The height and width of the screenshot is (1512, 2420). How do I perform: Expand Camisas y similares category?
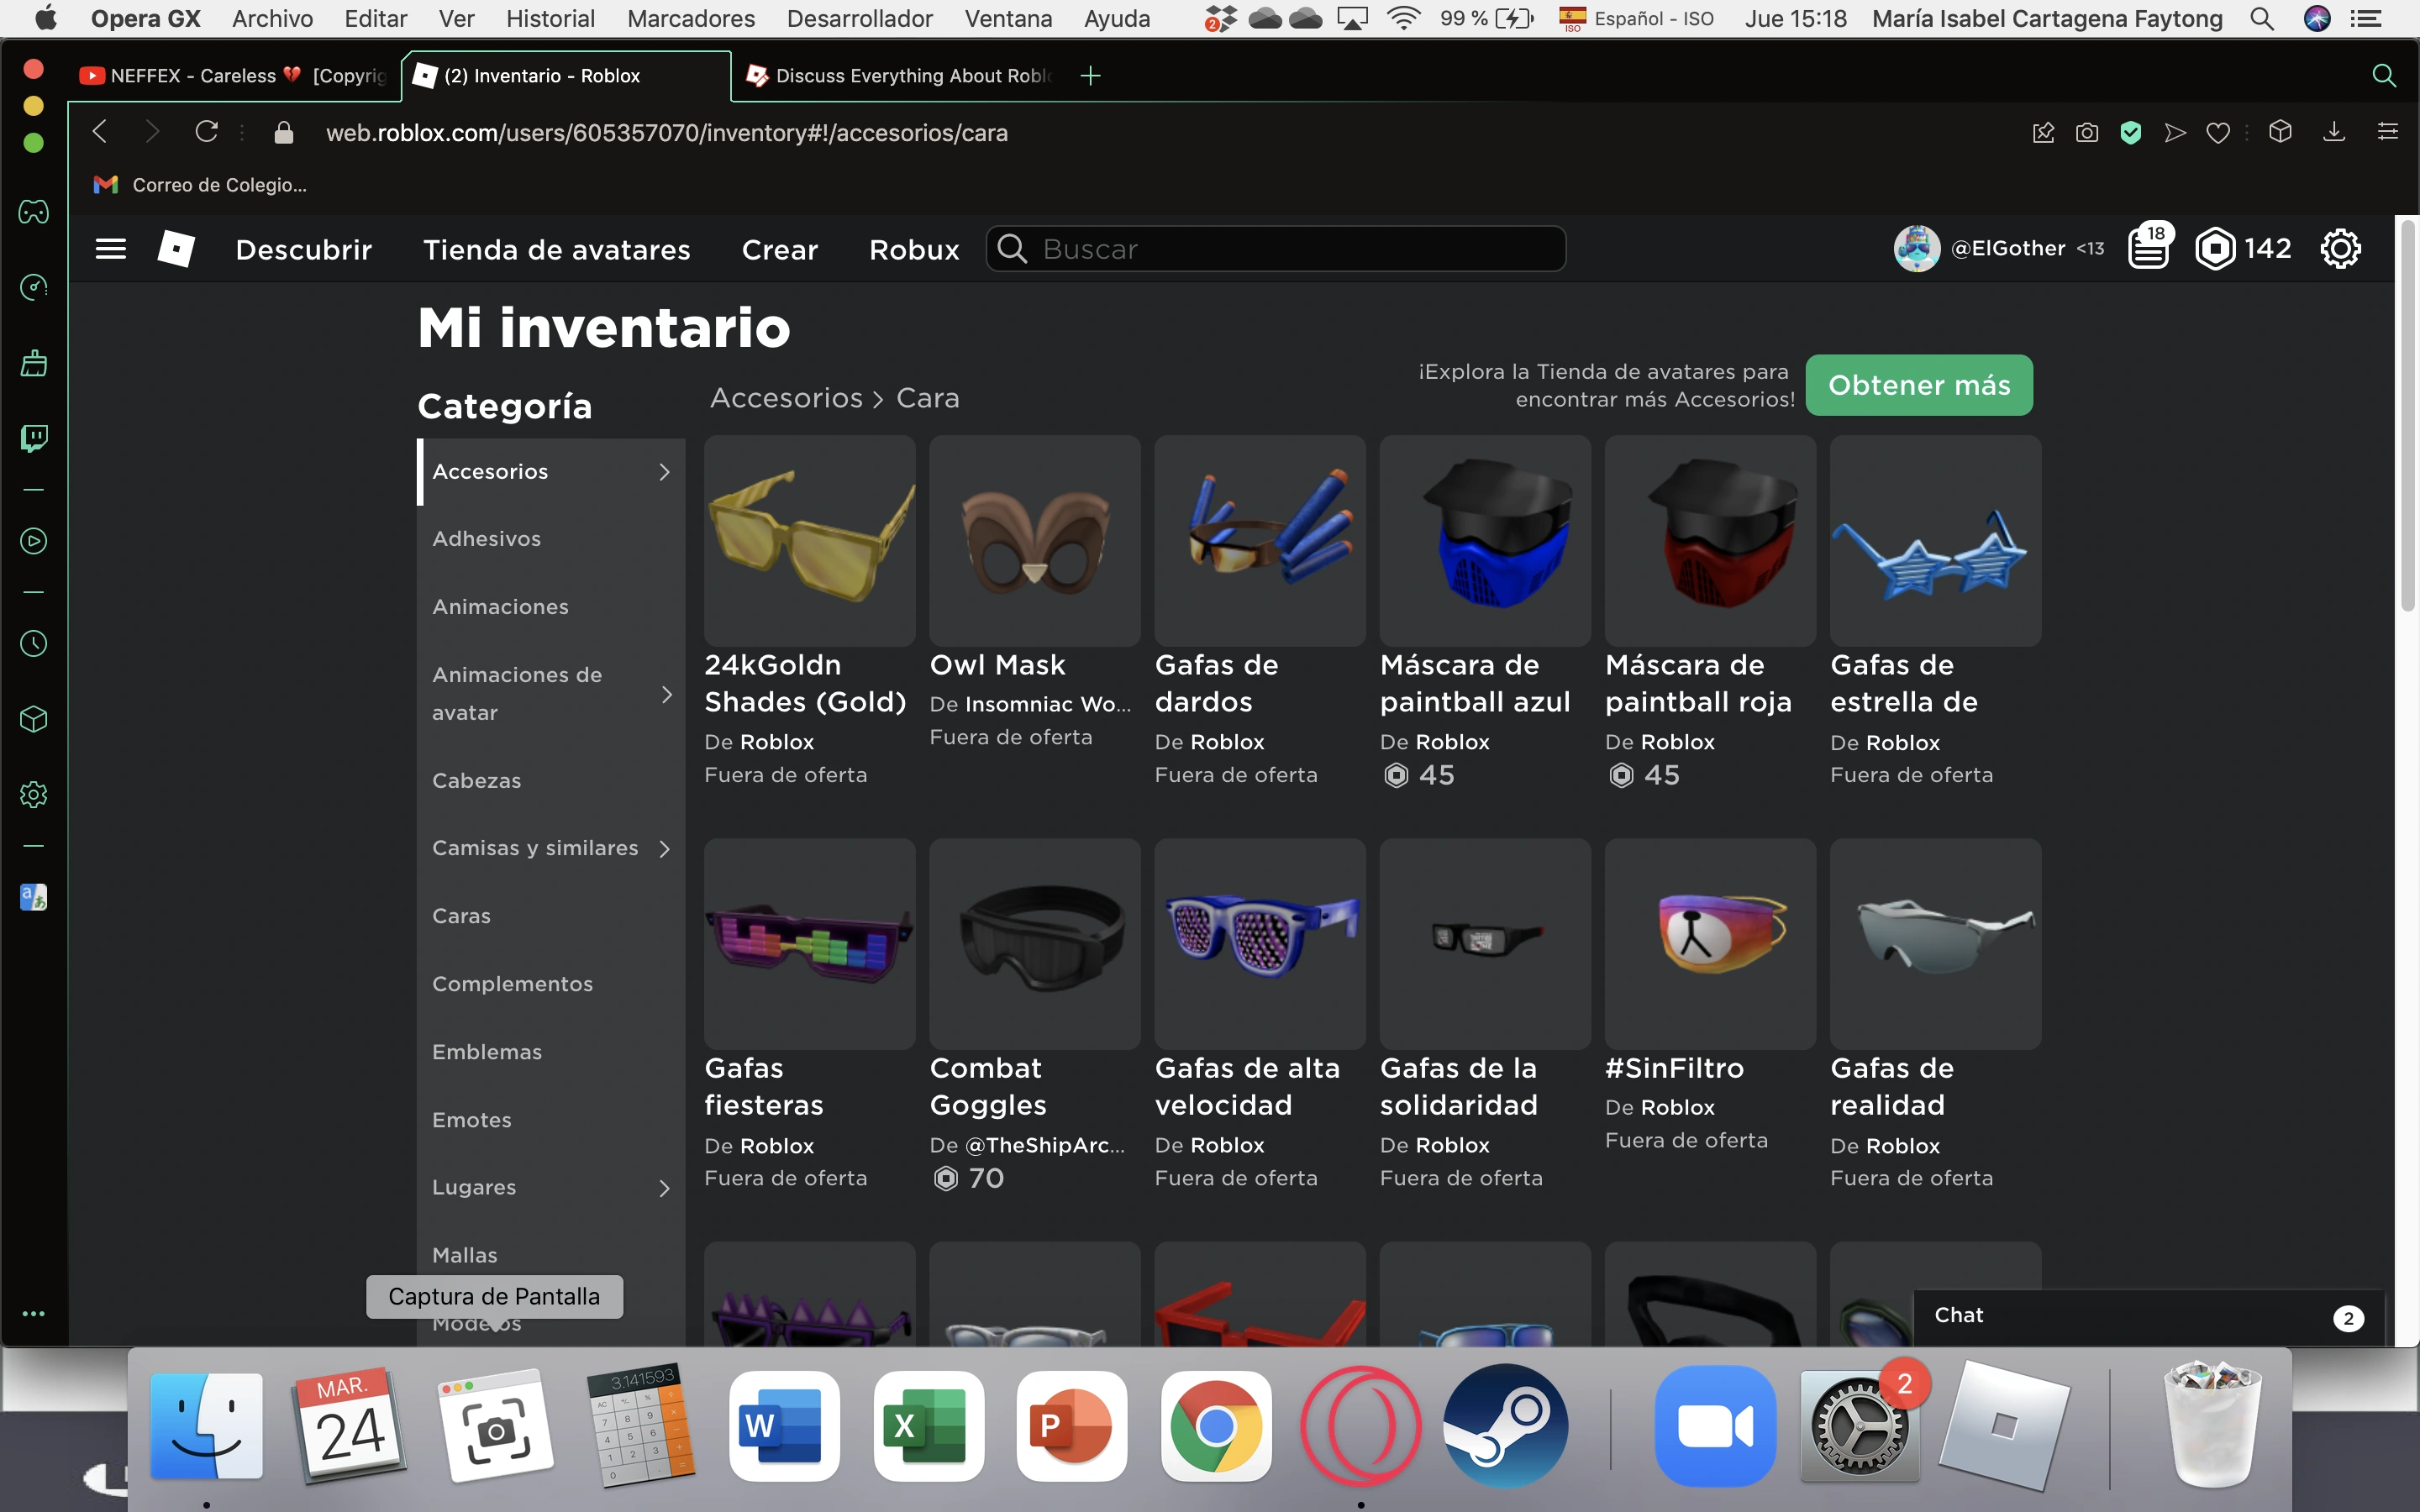(x=664, y=848)
